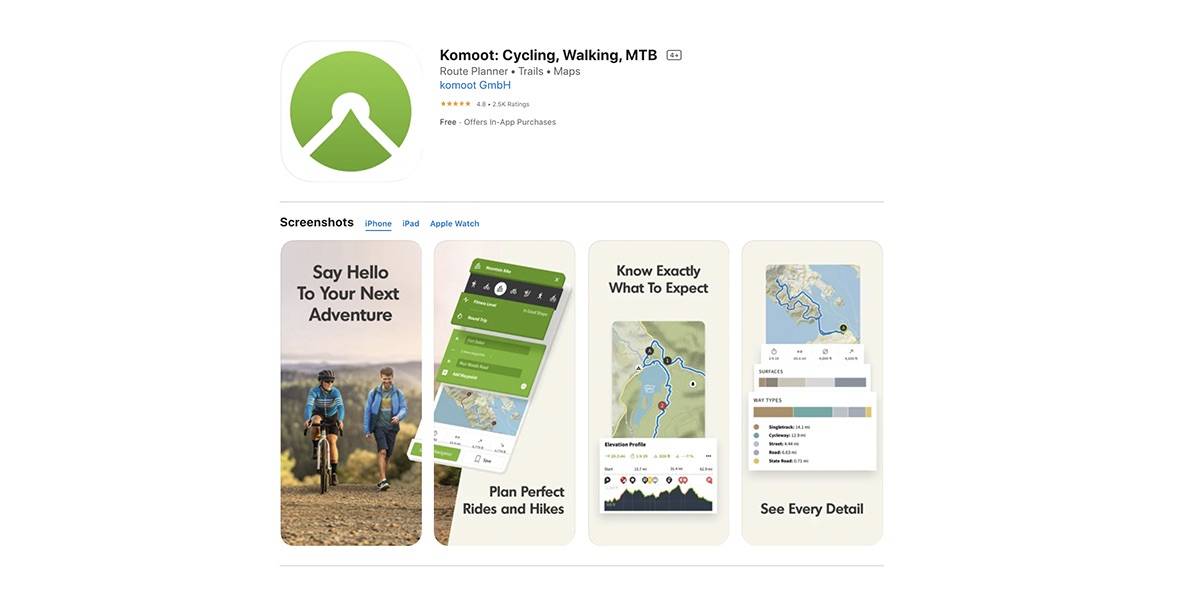Viewport: 1200px width, 600px height.
Task: Open the See Every Detail screenshot
Action: point(812,393)
